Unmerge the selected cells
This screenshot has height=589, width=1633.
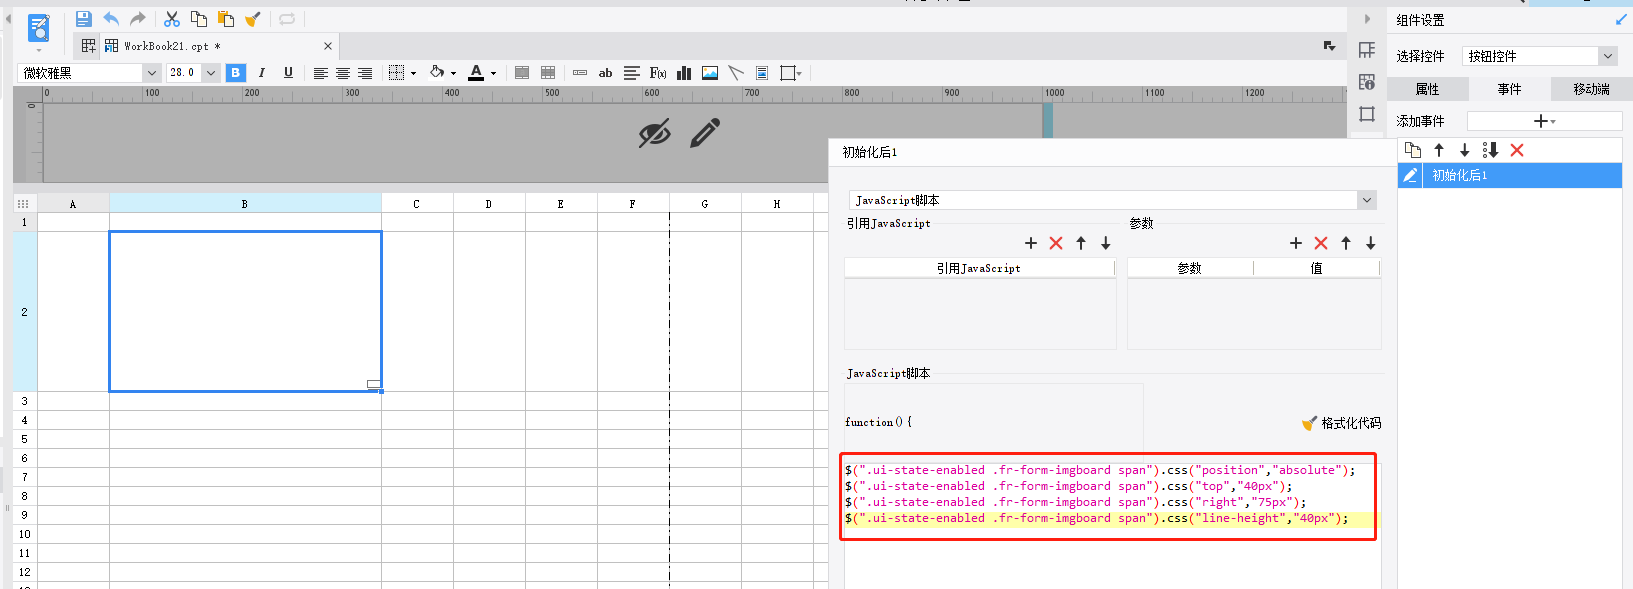tap(548, 73)
